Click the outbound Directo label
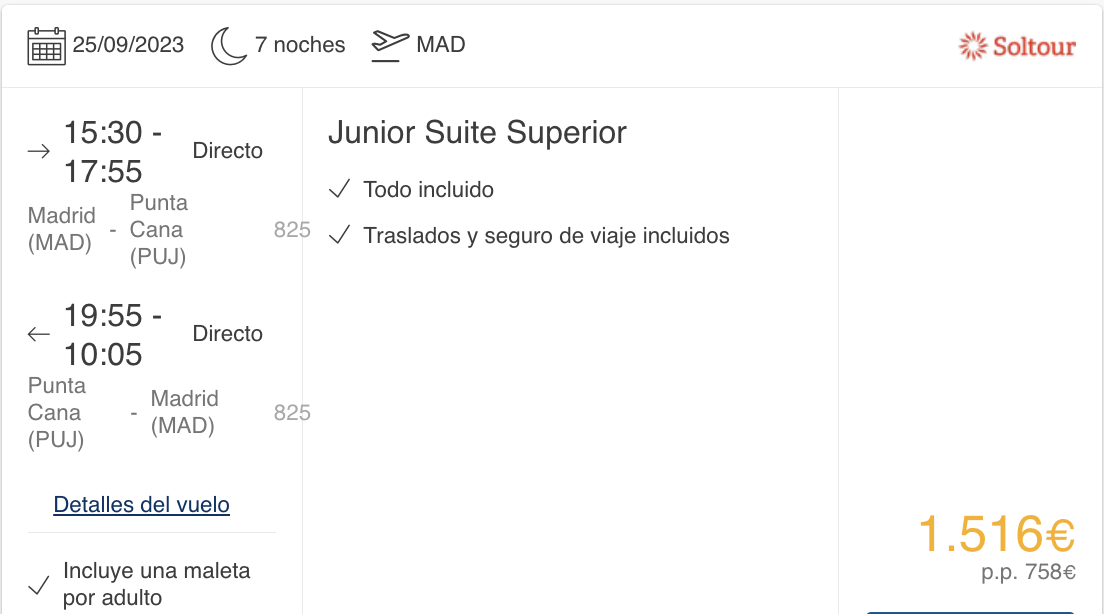This screenshot has width=1104, height=614. pyautogui.click(x=227, y=151)
